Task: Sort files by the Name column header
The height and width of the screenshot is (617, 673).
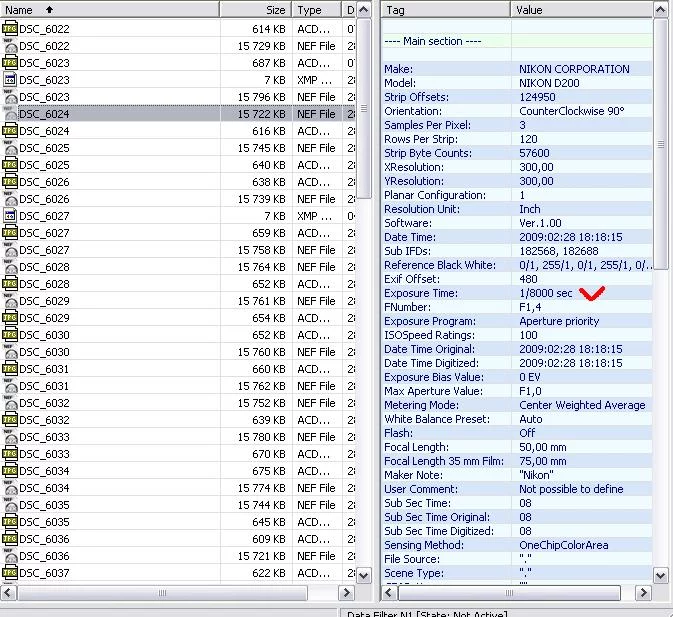Action: (x=110, y=10)
